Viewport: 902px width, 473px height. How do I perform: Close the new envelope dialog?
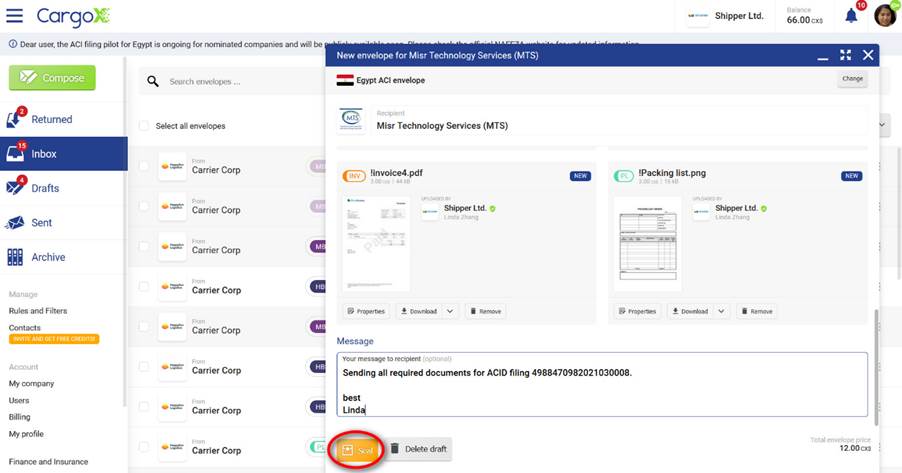click(x=868, y=55)
